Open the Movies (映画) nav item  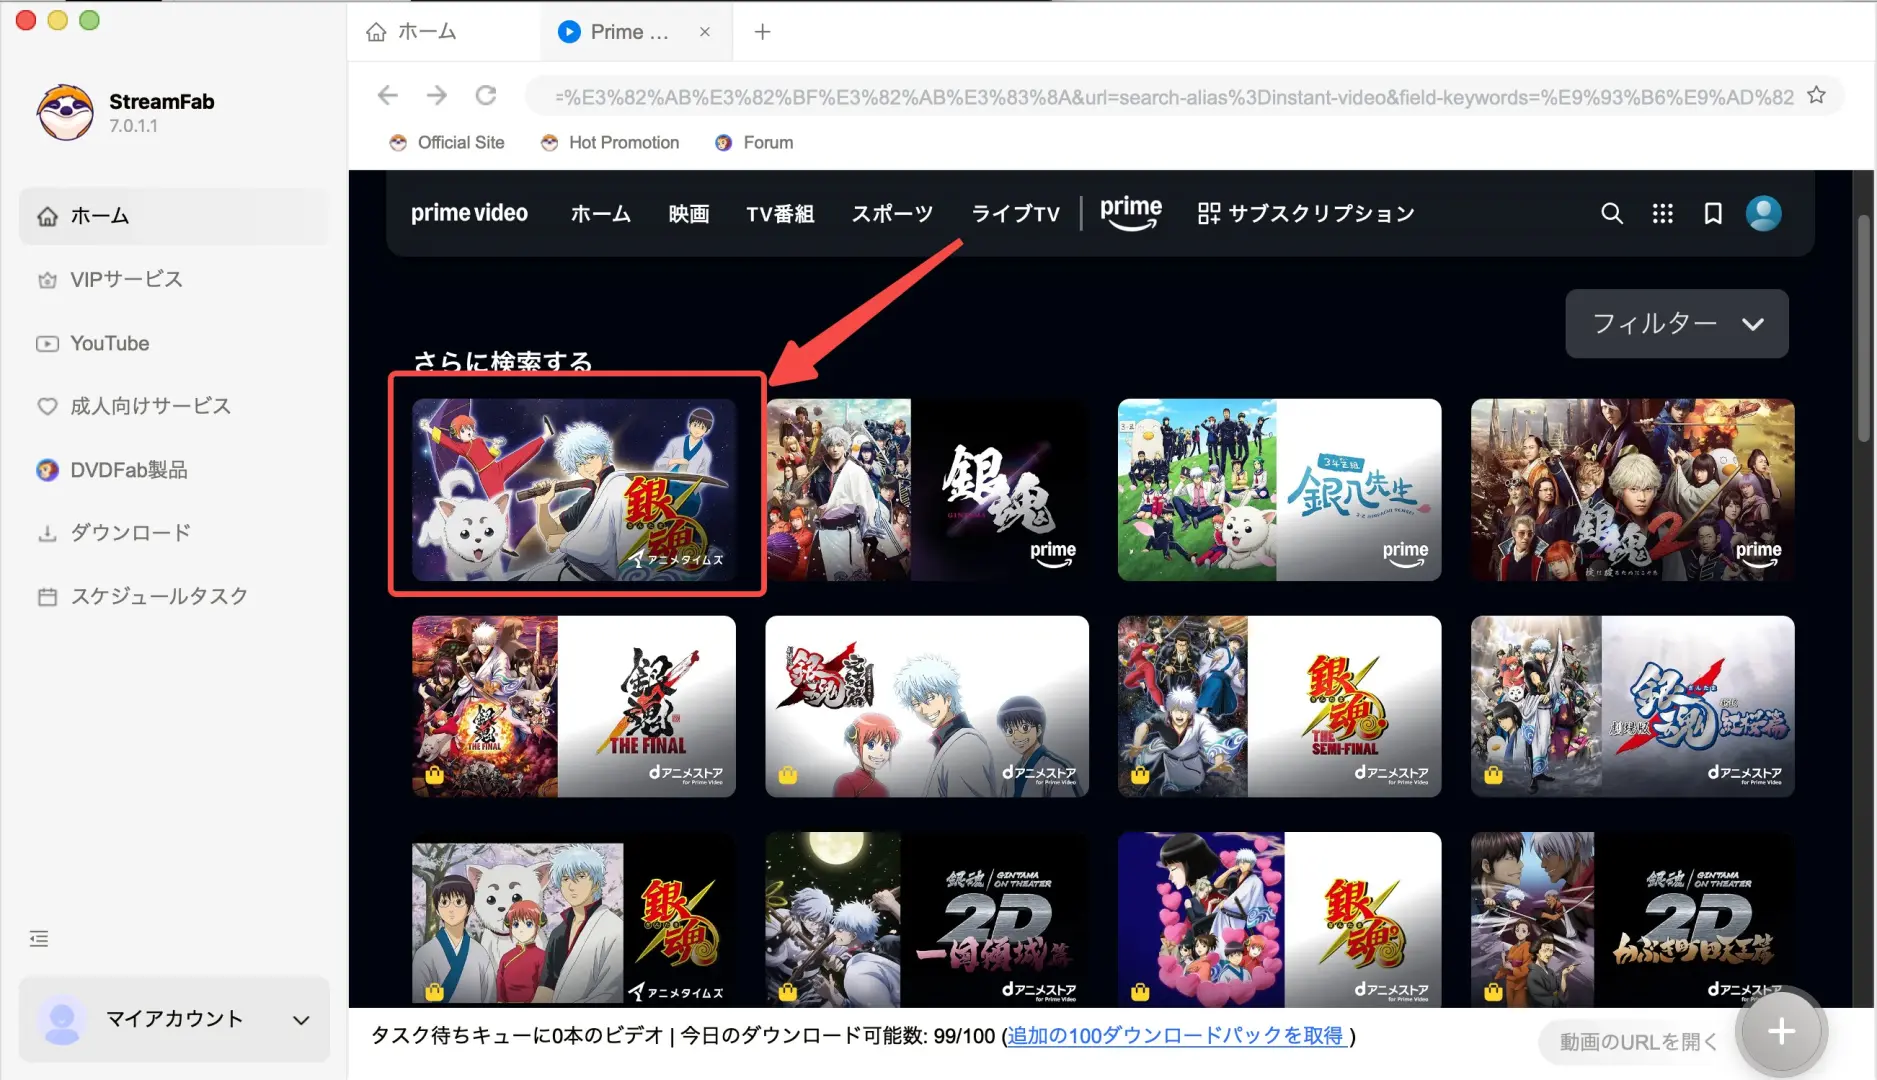[689, 214]
